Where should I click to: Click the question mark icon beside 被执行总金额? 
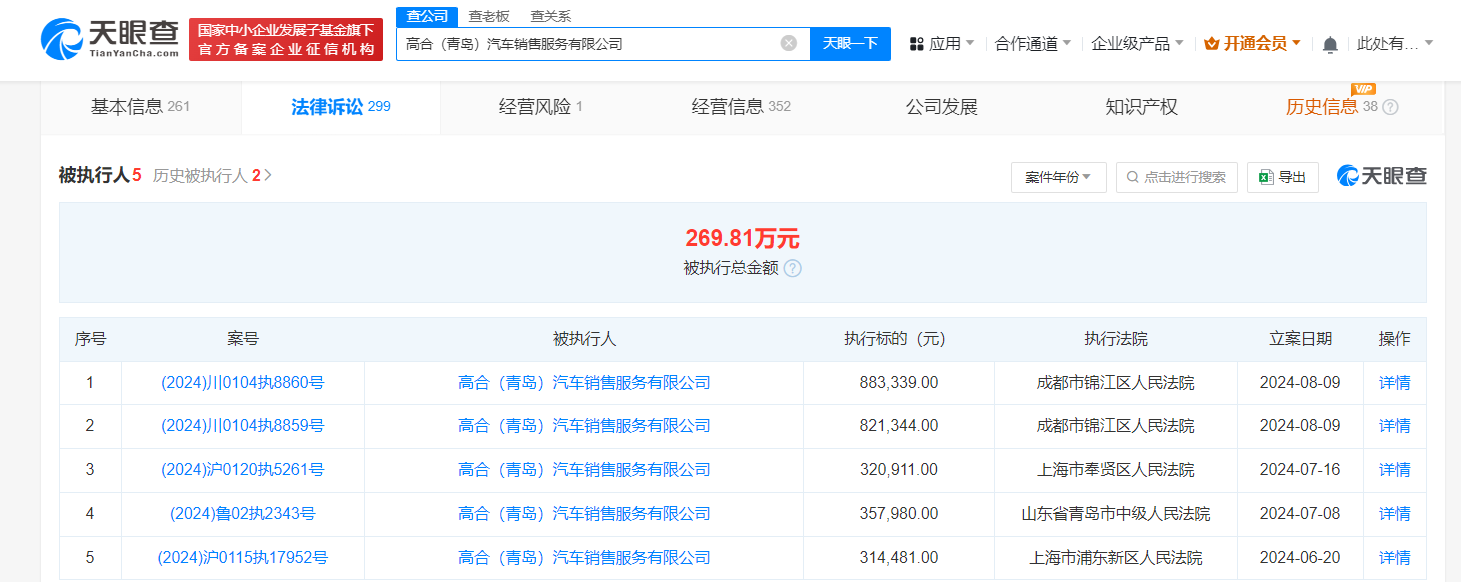[793, 268]
